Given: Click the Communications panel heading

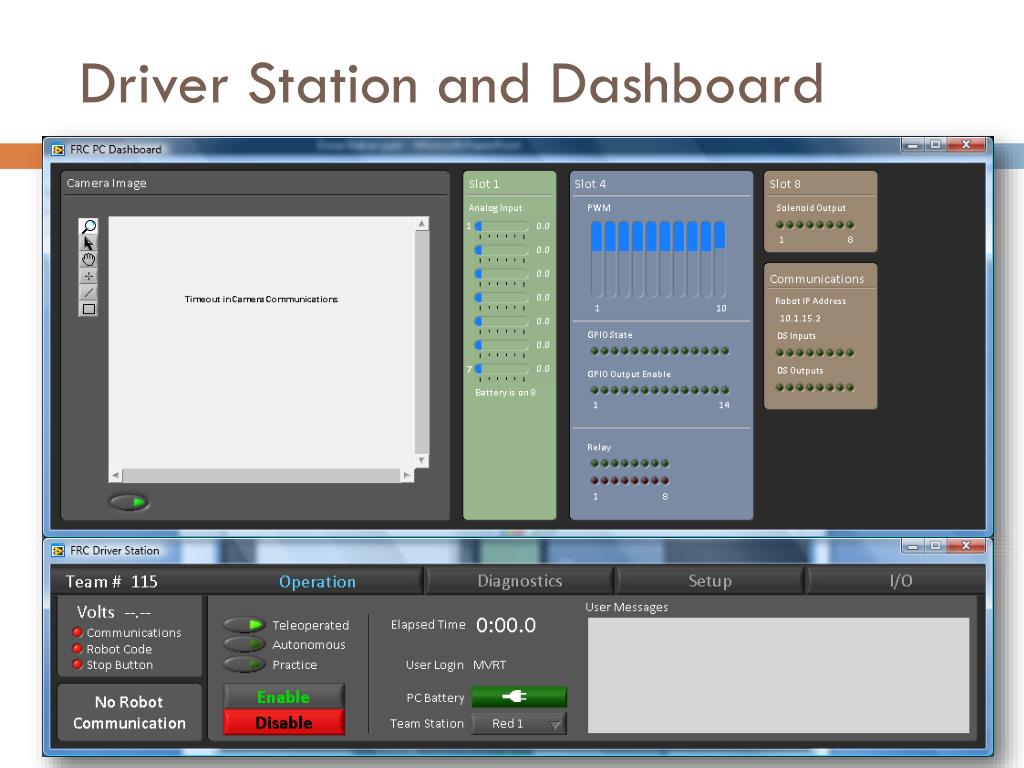Looking at the screenshot, I should tap(817, 279).
